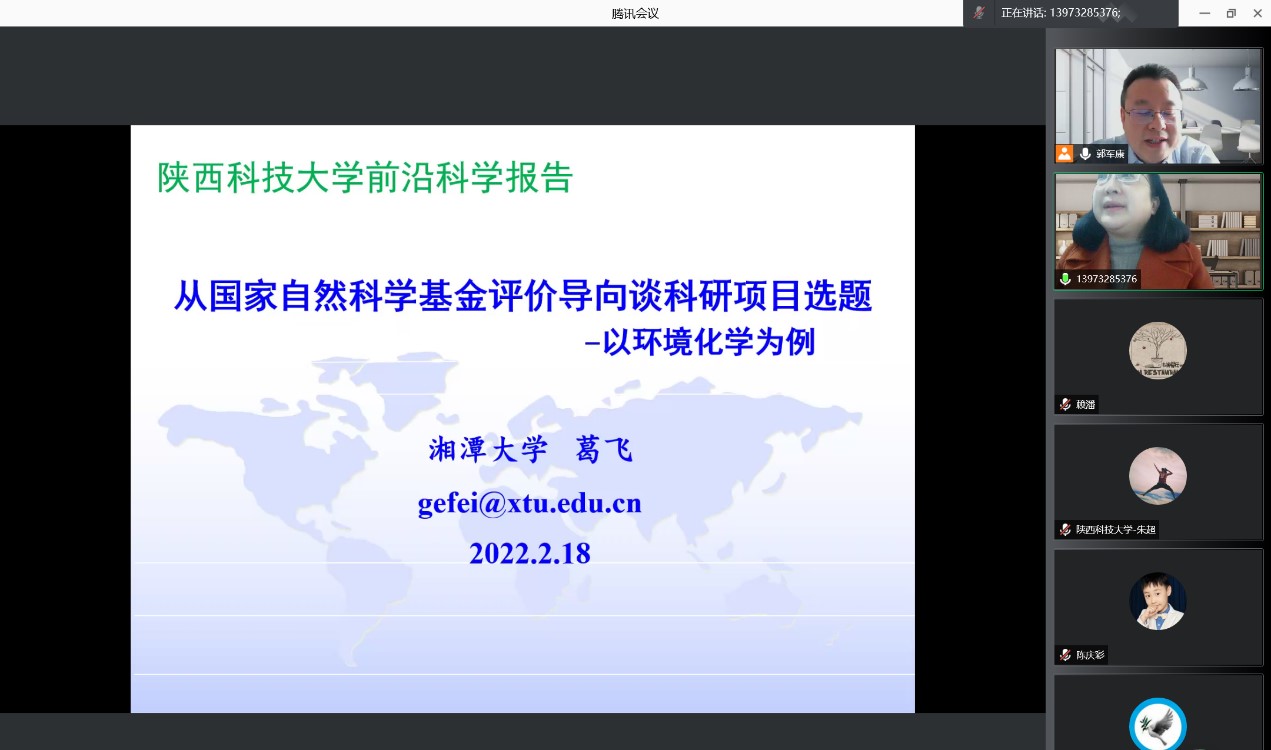This screenshot has height=750, width=1271.
Task: Click muted mic icon beside 陕西科技大学-朱超
Action: [1066, 530]
